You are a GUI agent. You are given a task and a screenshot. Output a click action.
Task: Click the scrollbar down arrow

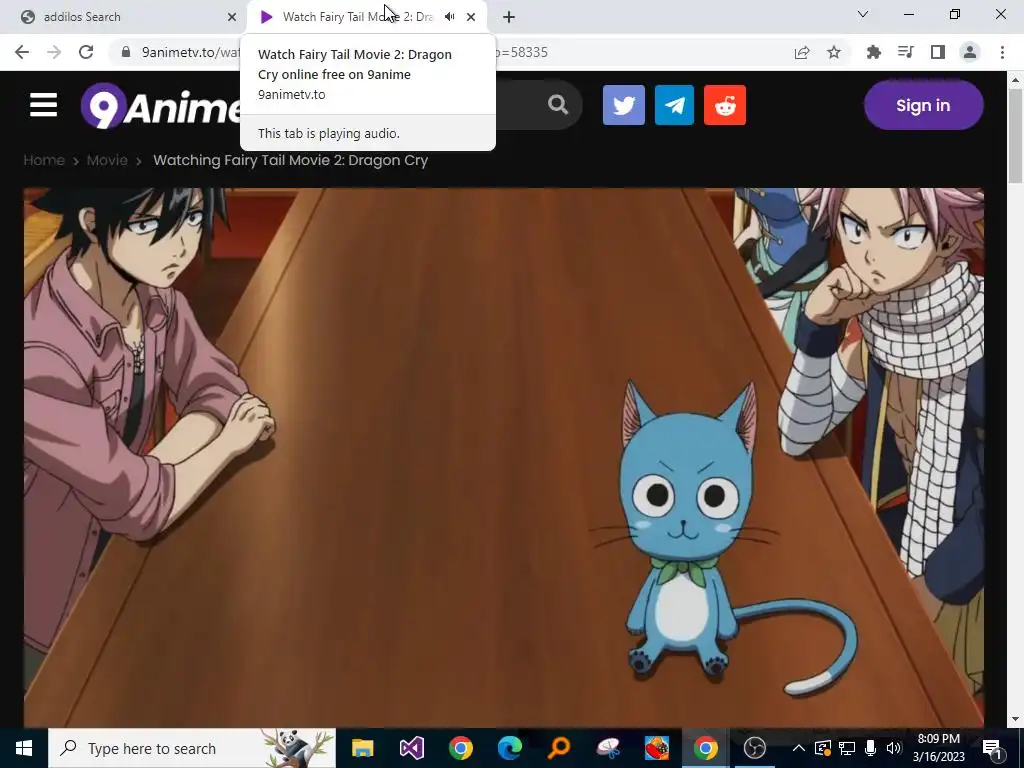pos(1015,719)
